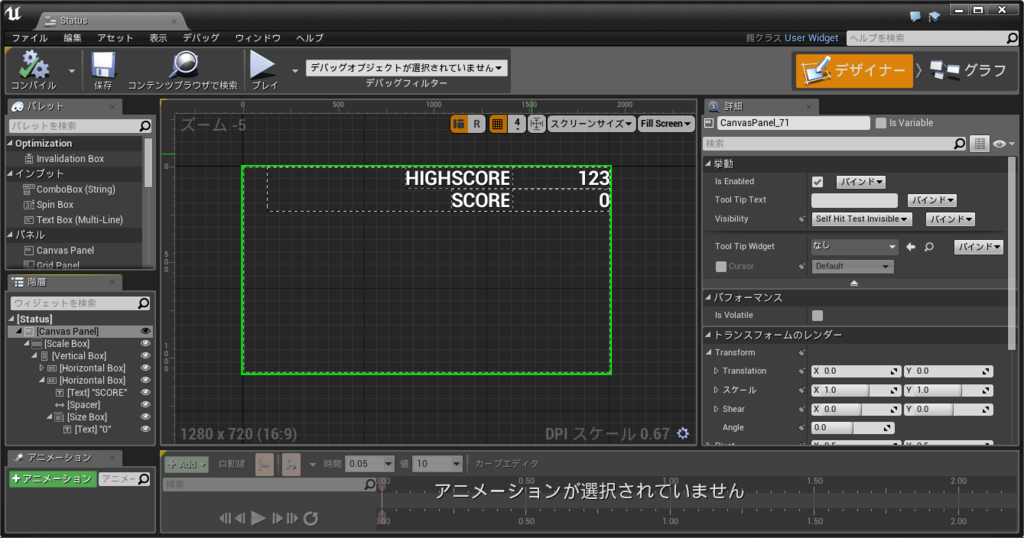This screenshot has height=538, width=1024.
Task: Open the Screen Size (スクリーンサイズ) dropdown
Action: 591,123
